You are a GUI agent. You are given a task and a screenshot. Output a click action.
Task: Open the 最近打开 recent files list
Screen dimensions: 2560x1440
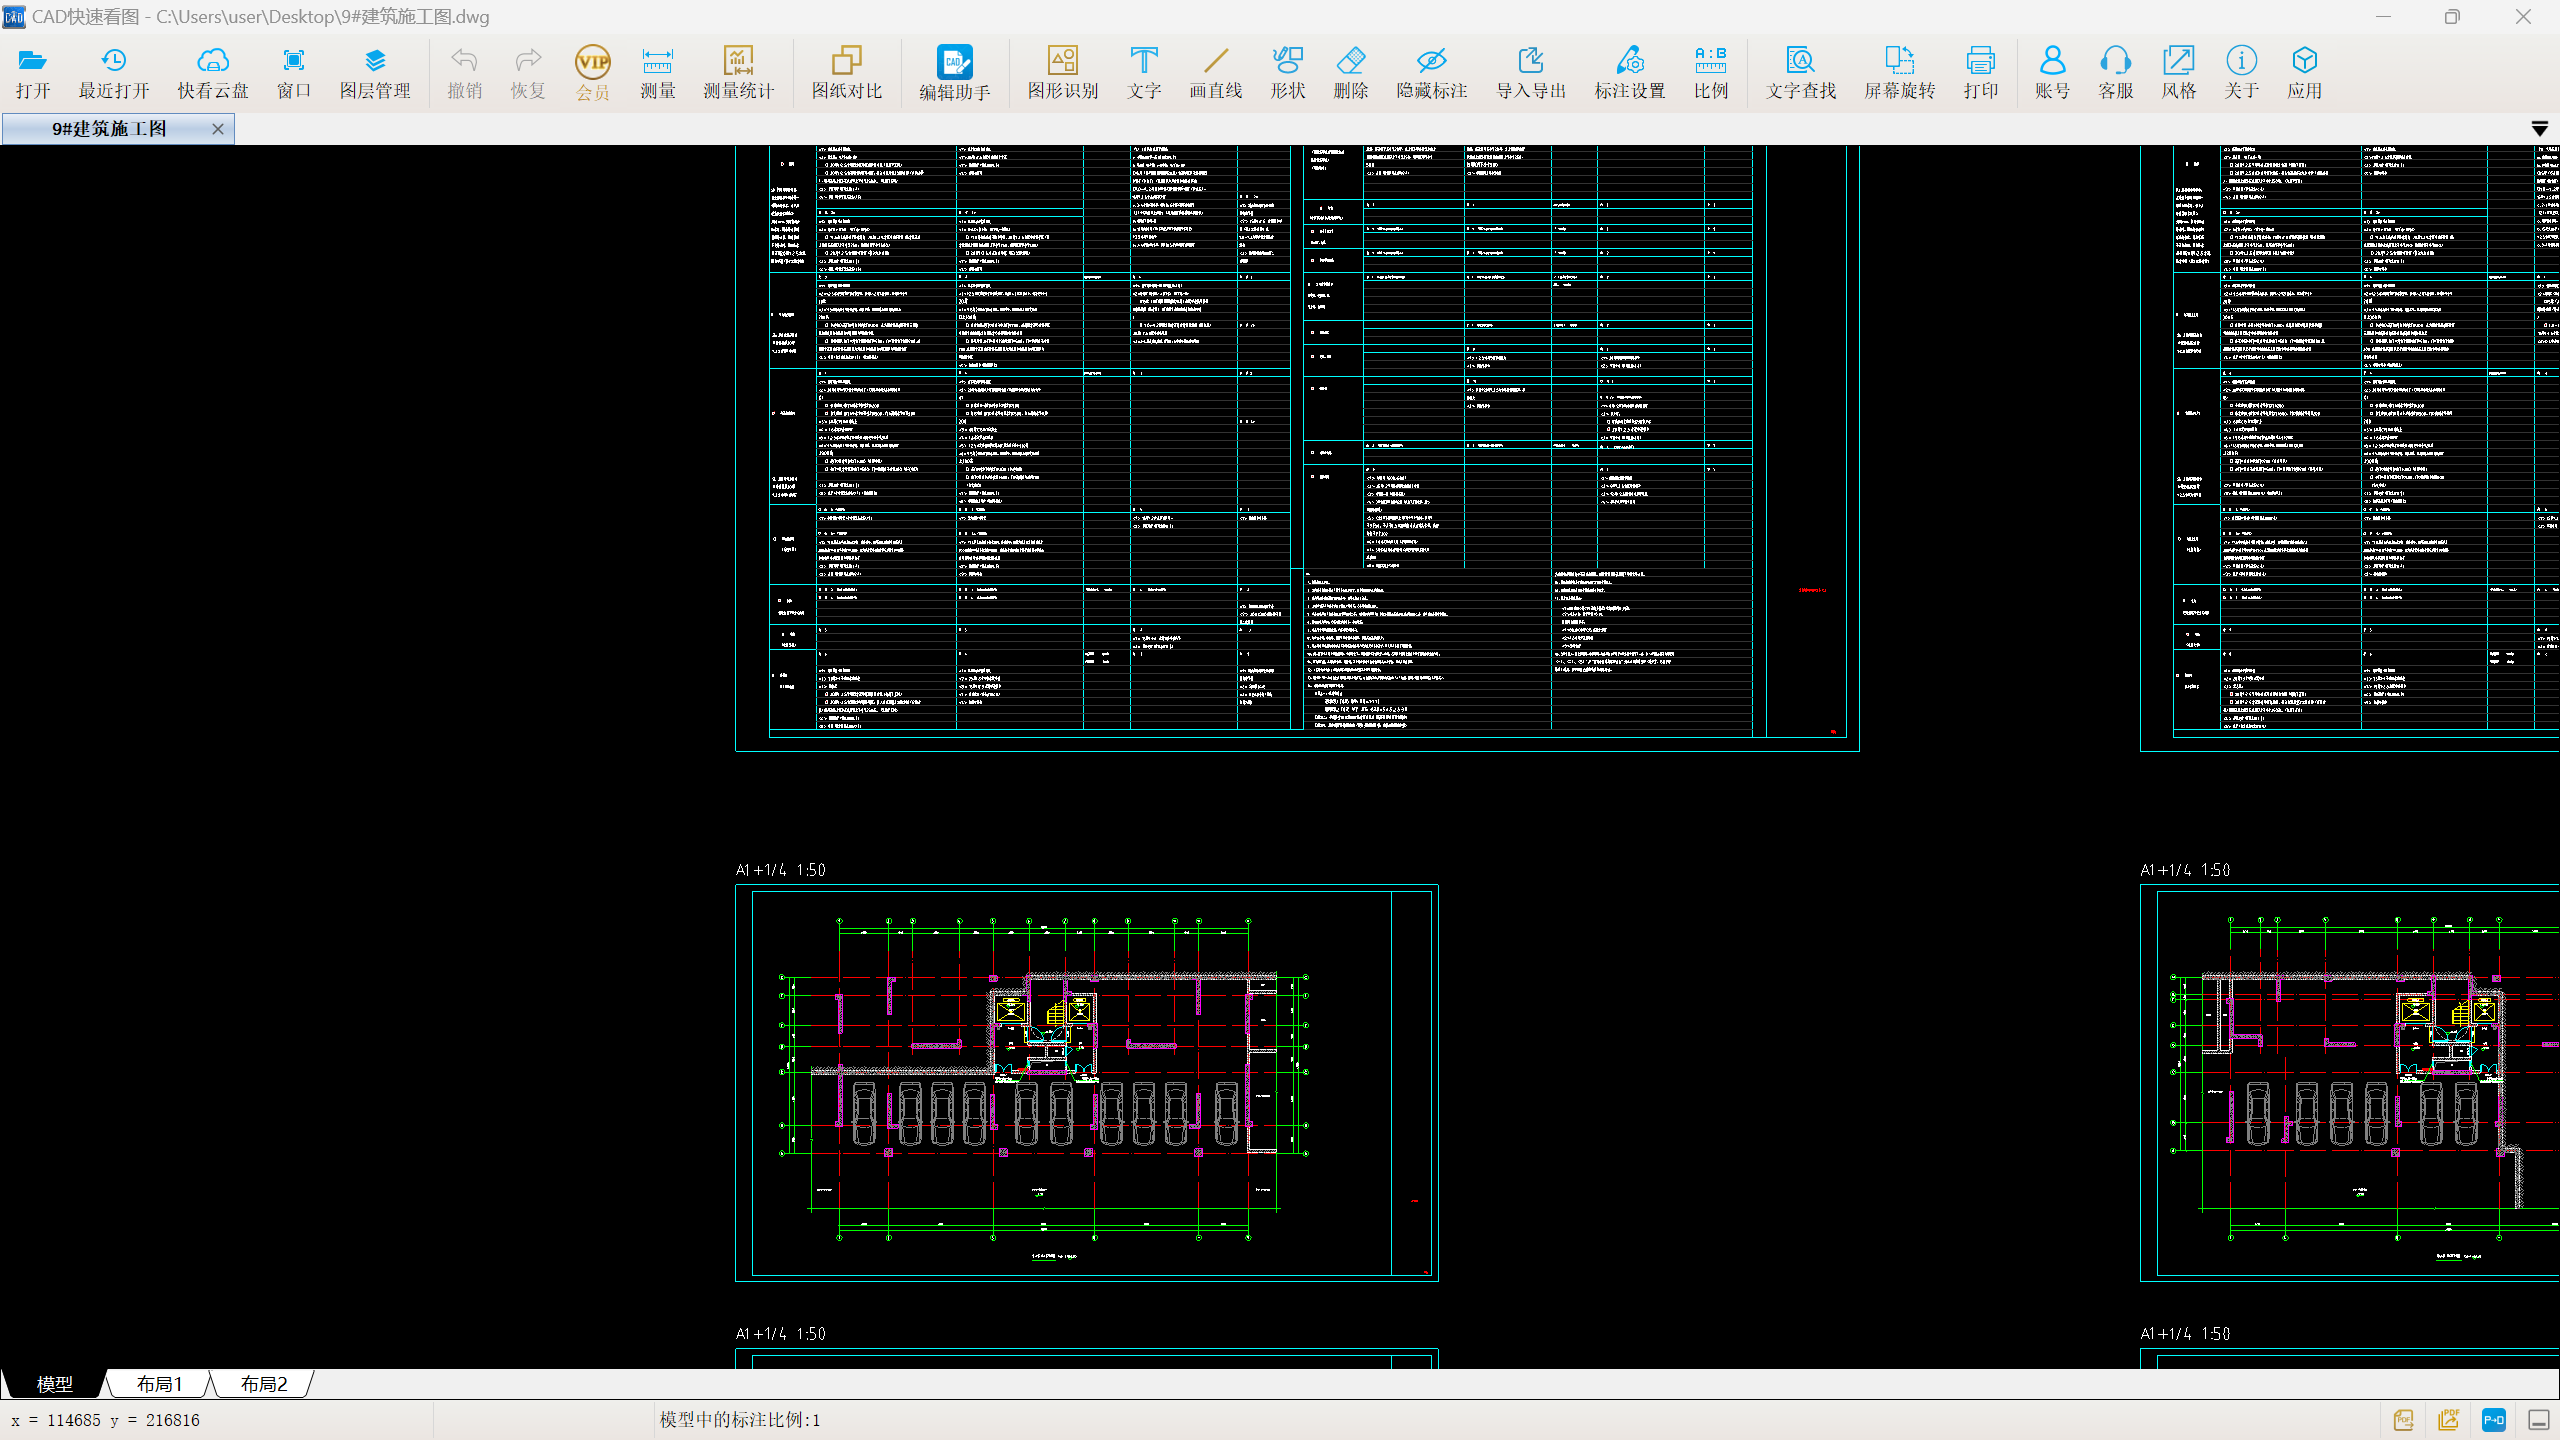[114, 72]
